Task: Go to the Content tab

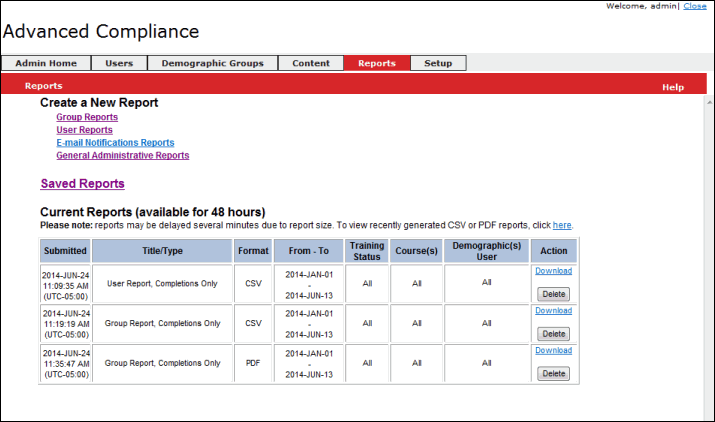Action: pos(311,63)
